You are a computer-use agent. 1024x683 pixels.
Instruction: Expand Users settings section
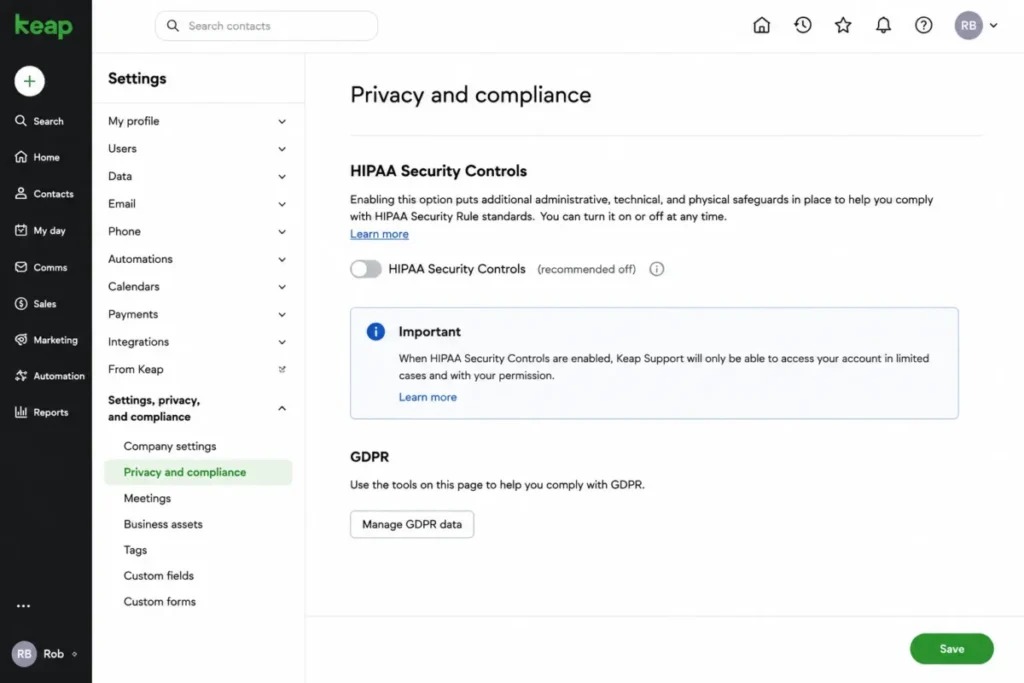198,148
